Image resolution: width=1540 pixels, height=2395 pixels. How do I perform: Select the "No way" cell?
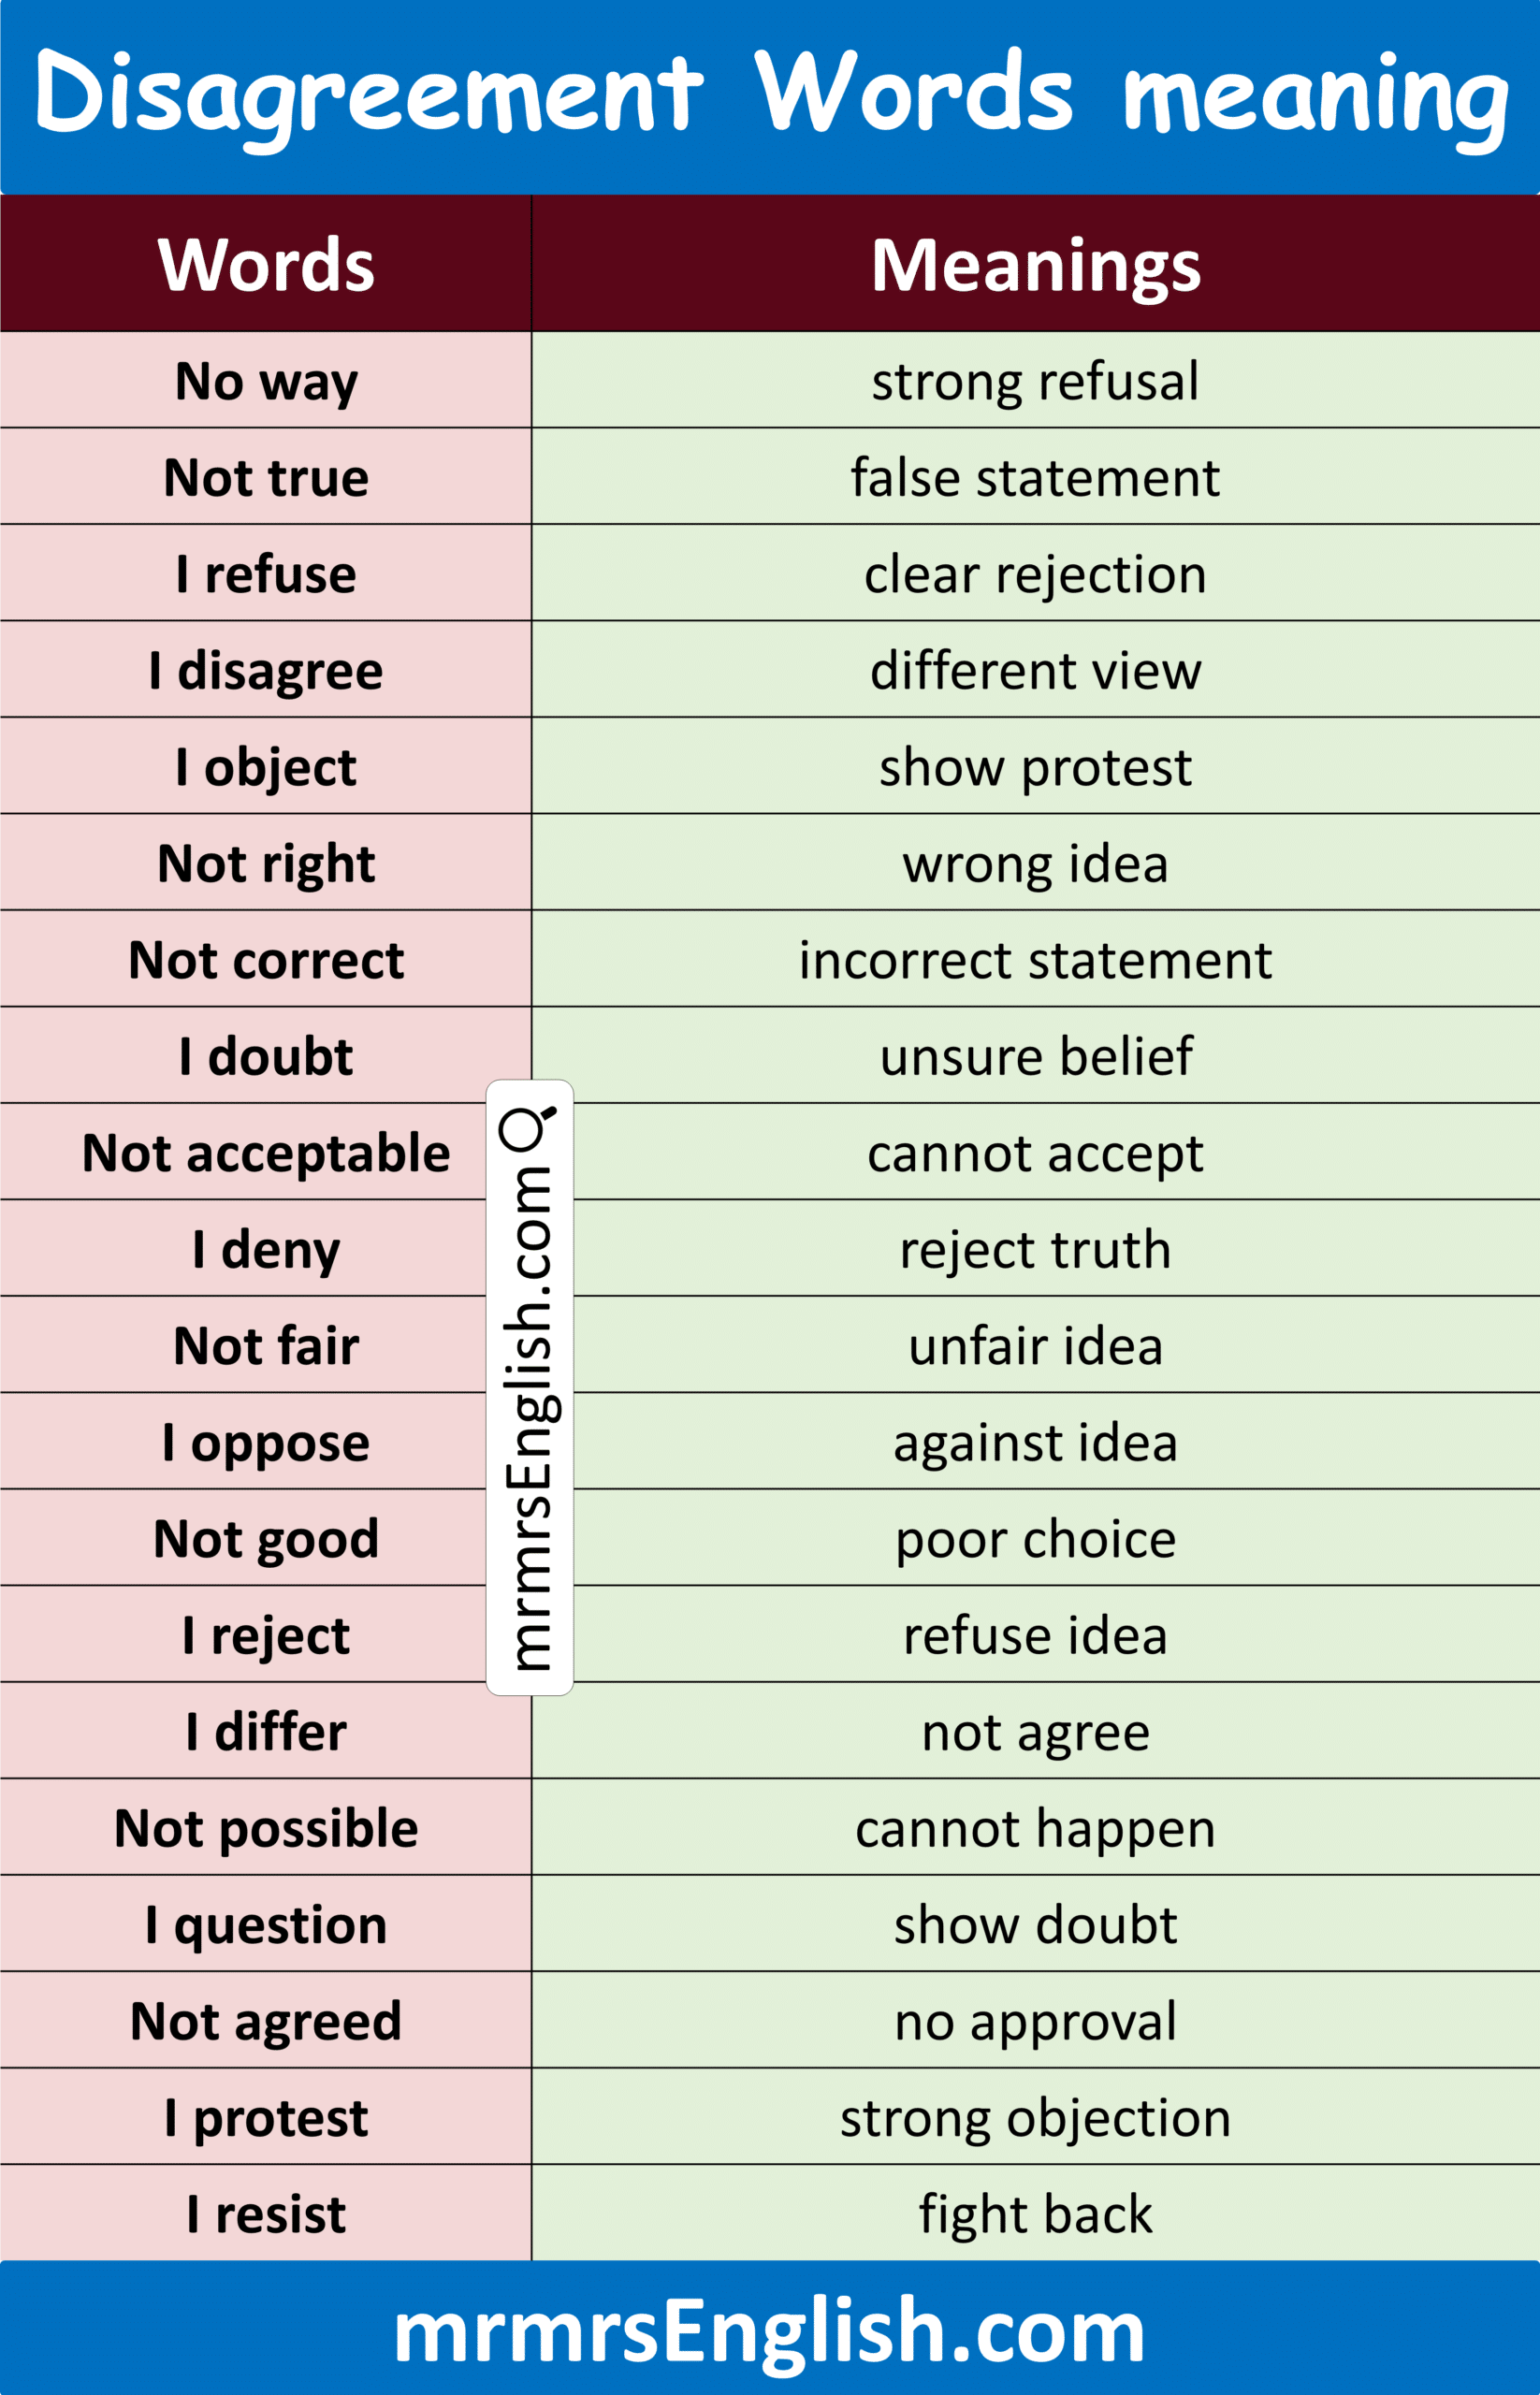[266, 381]
